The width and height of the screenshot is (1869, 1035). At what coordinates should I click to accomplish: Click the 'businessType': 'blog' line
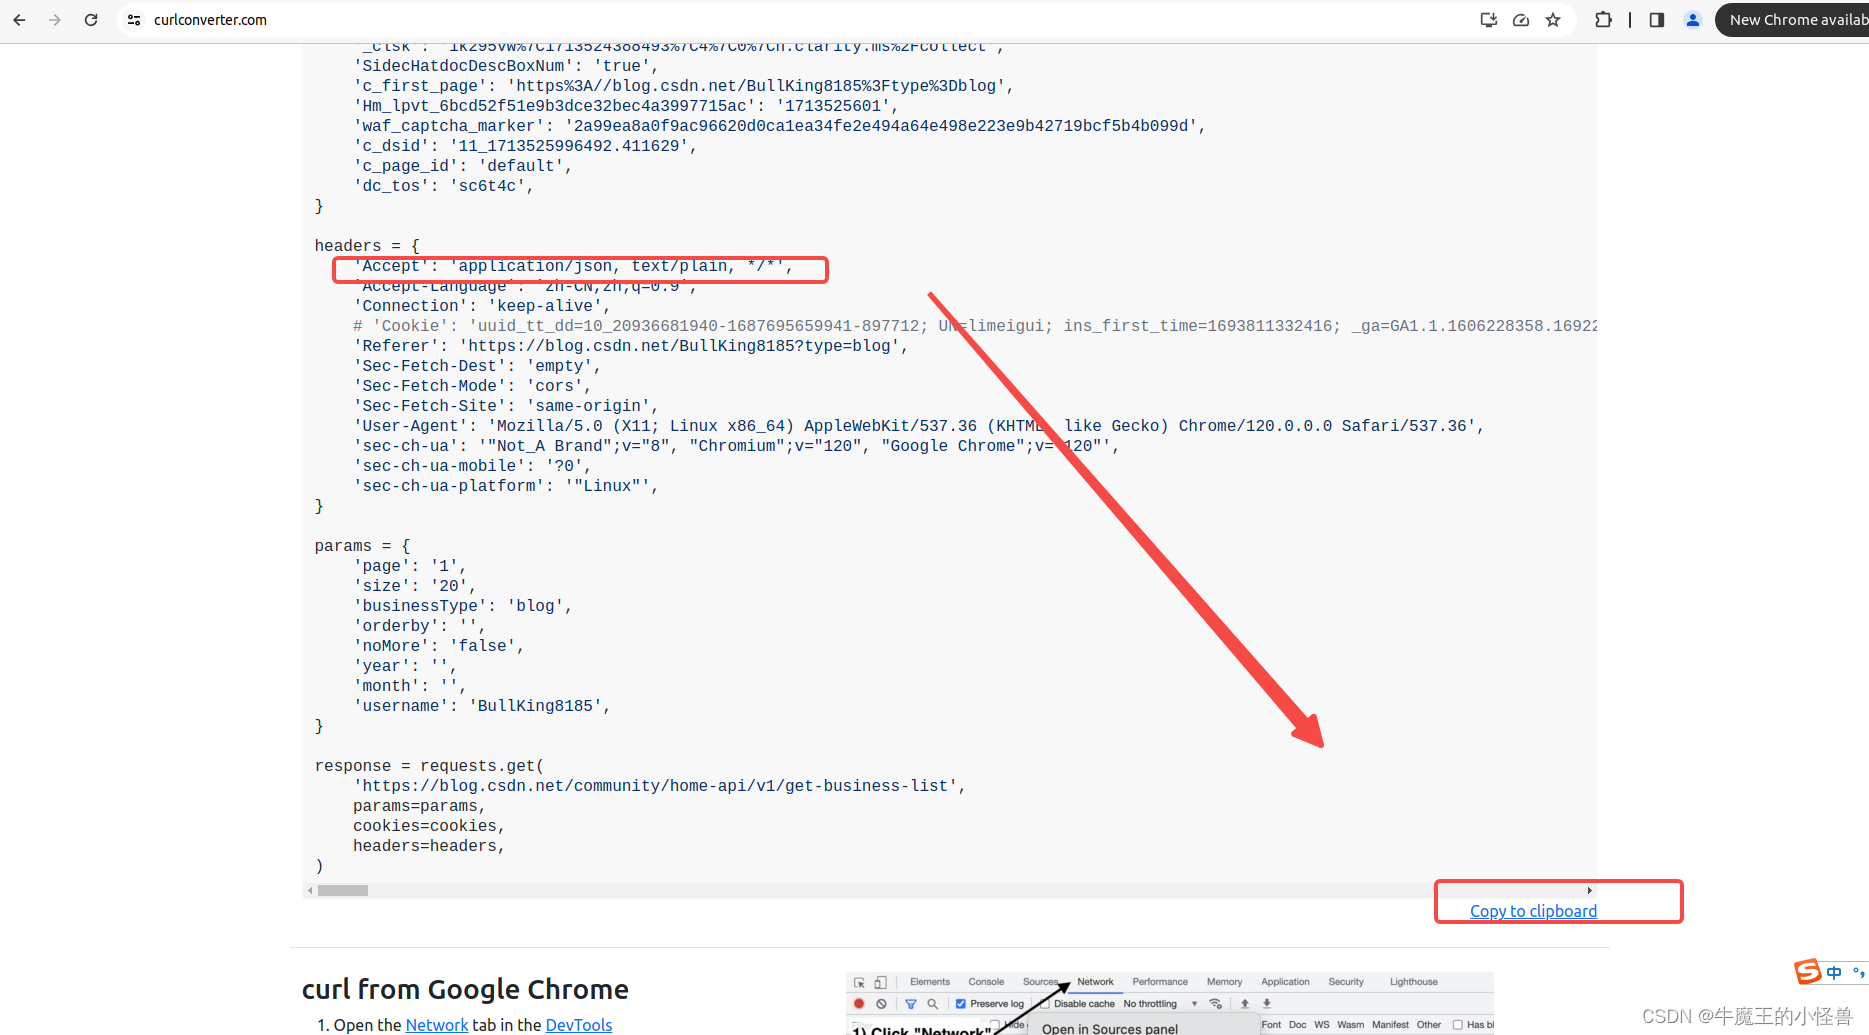[463, 606]
